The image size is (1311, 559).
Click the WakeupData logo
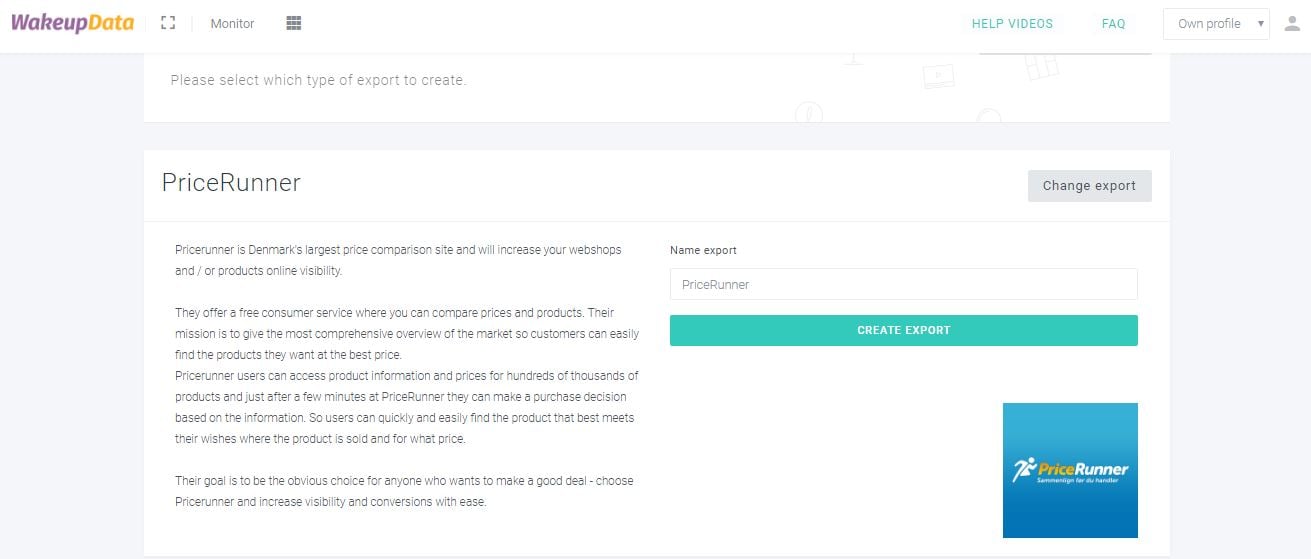click(x=72, y=23)
